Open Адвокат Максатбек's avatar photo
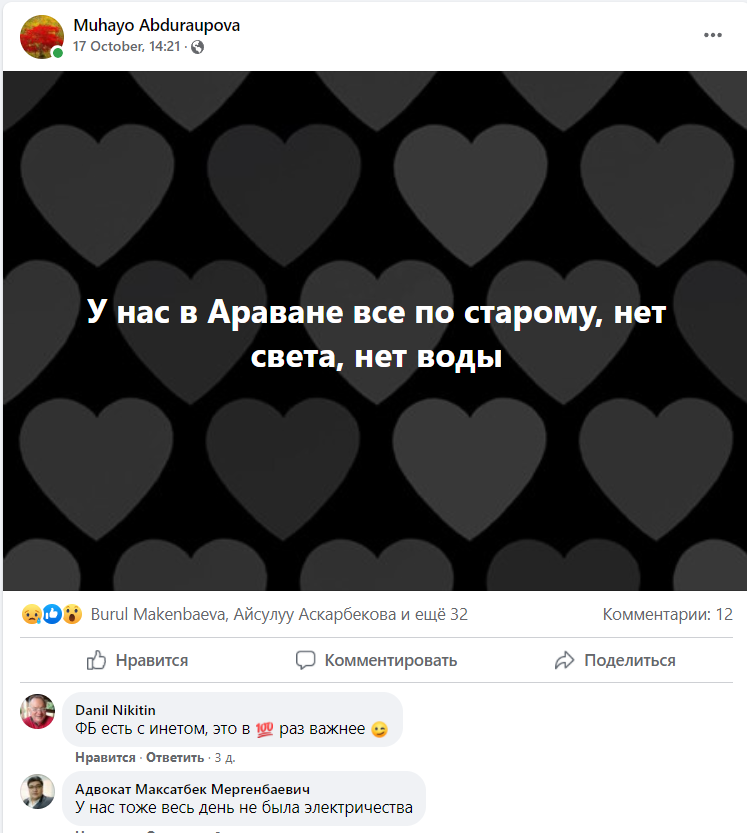The width and height of the screenshot is (747, 833). pyautogui.click(x=37, y=791)
